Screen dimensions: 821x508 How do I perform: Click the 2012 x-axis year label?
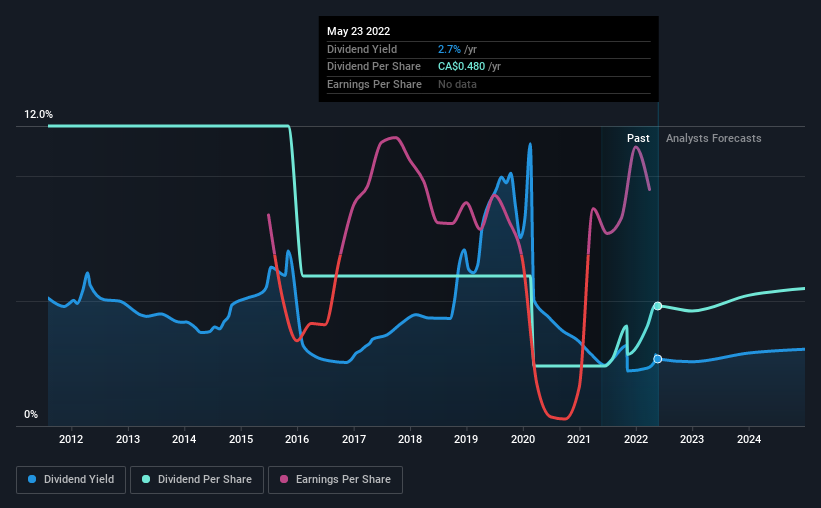click(71, 439)
